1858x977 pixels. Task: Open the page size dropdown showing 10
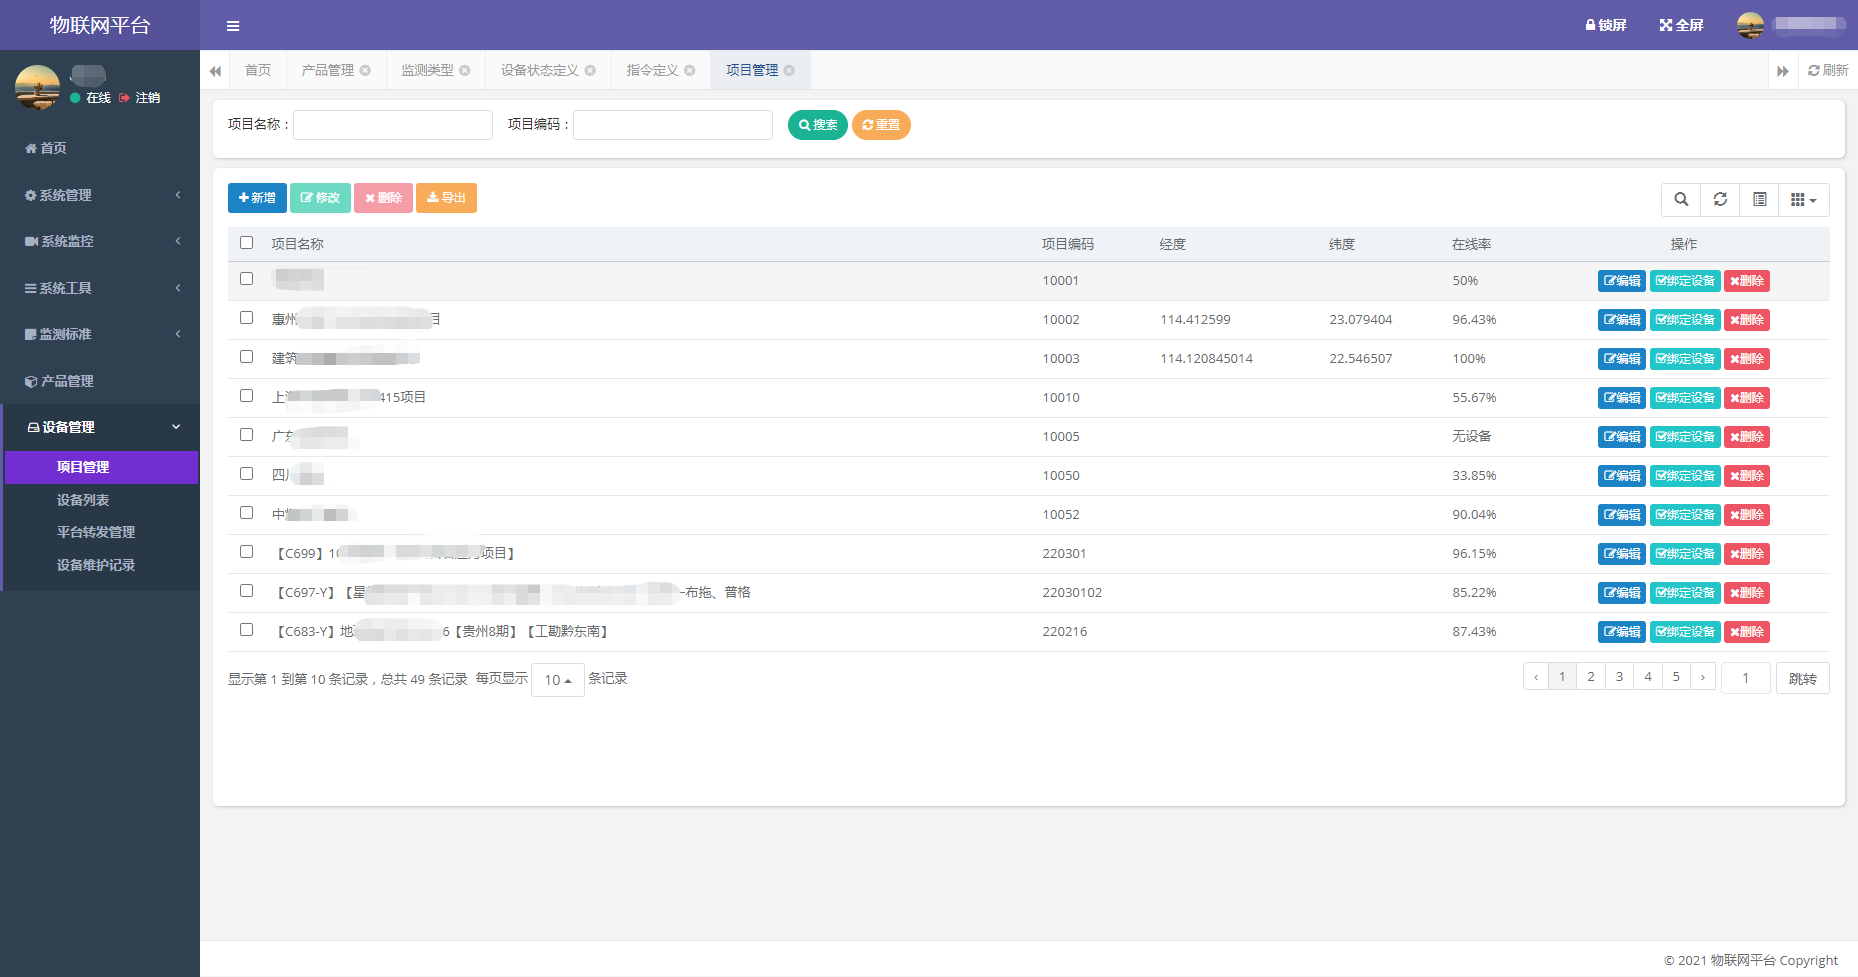click(557, 680)
